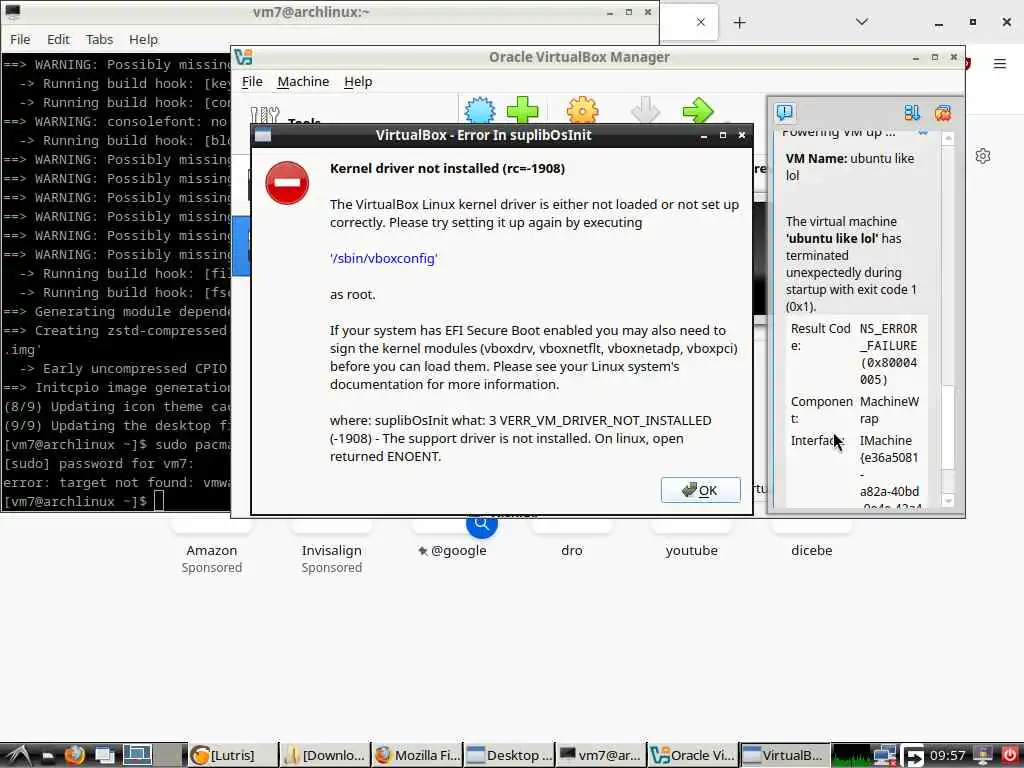Open terminal Edit menu
The image size is (1024, 768).
pos(58,39)
